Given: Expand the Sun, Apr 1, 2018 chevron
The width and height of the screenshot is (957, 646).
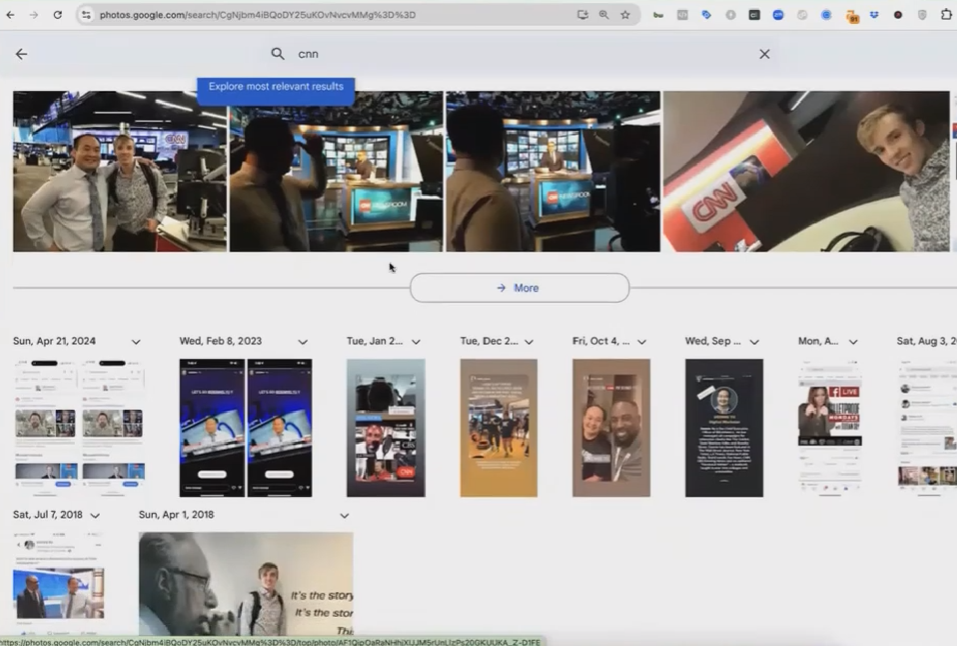Looking at the screenshot, I should [344, 515].
